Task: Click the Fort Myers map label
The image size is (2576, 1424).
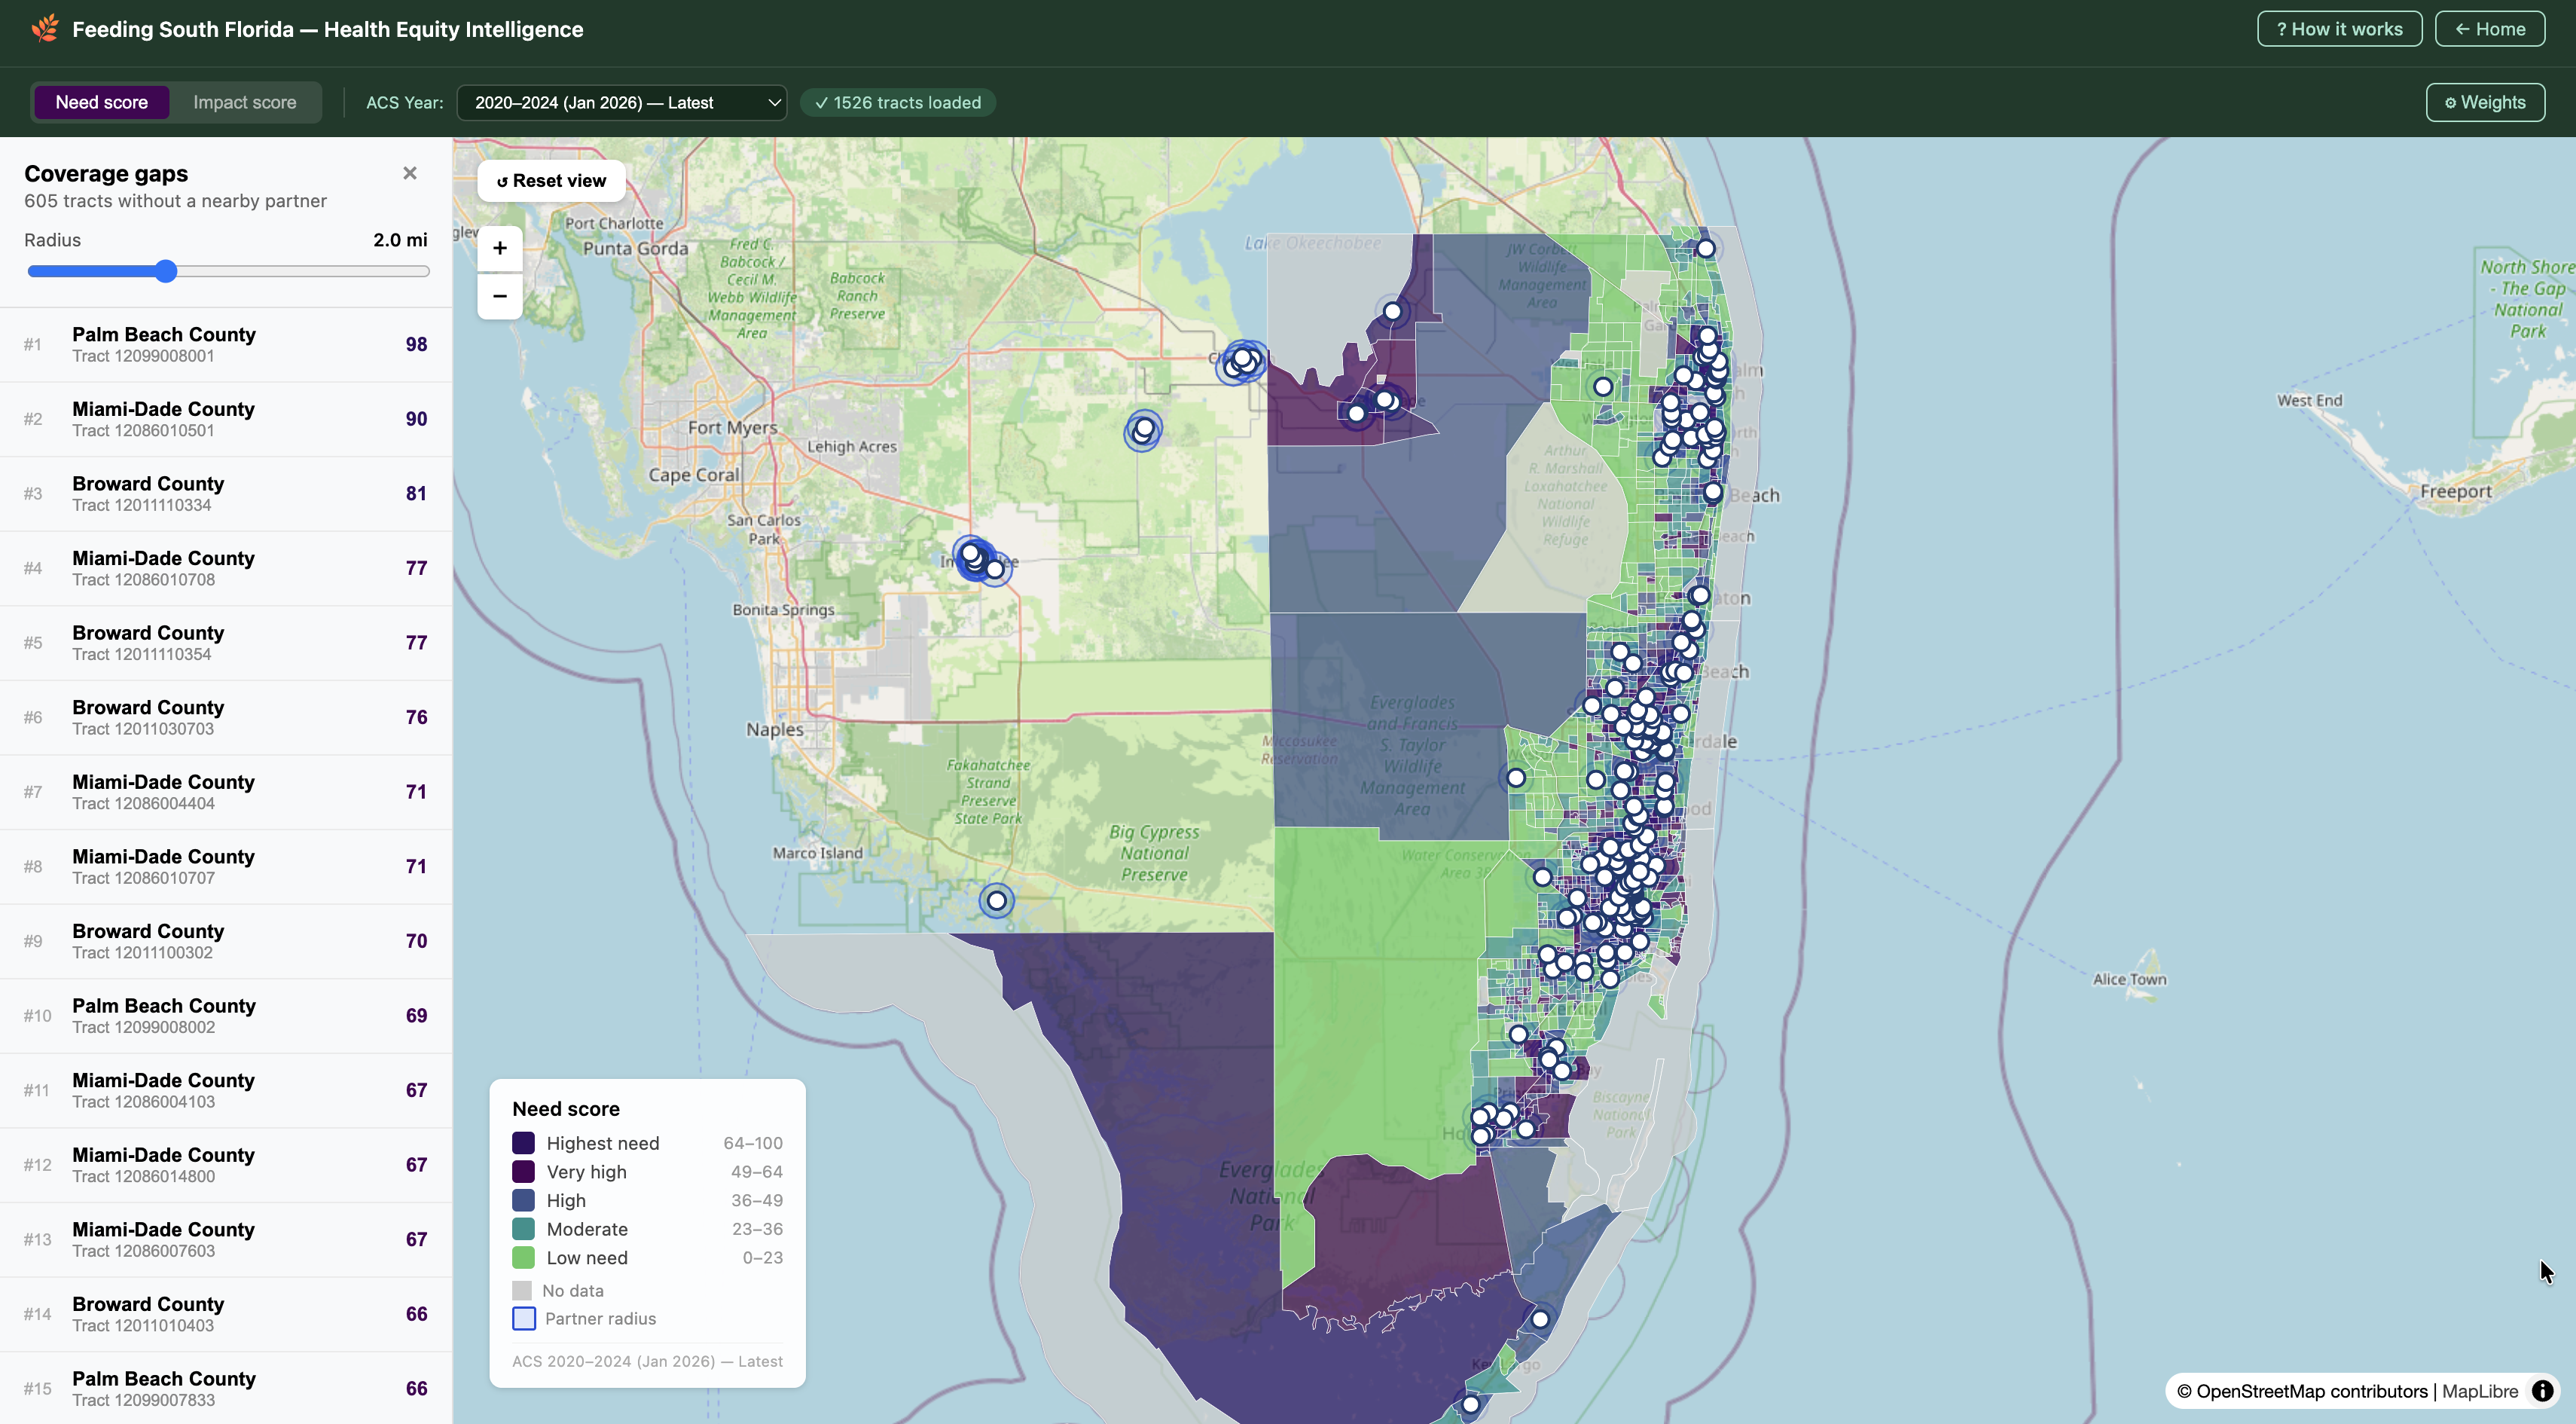Action: (x=733, y=427)
